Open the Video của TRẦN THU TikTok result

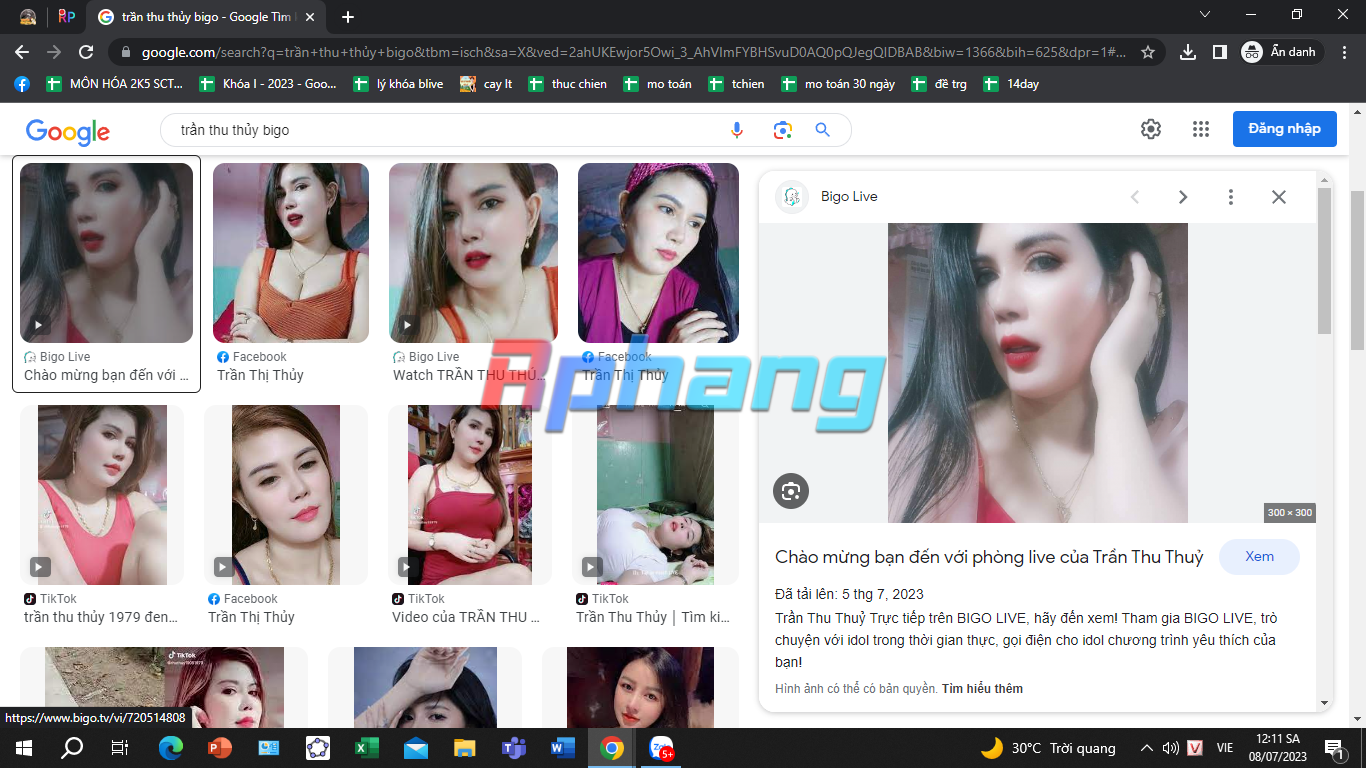pos(470,495)
